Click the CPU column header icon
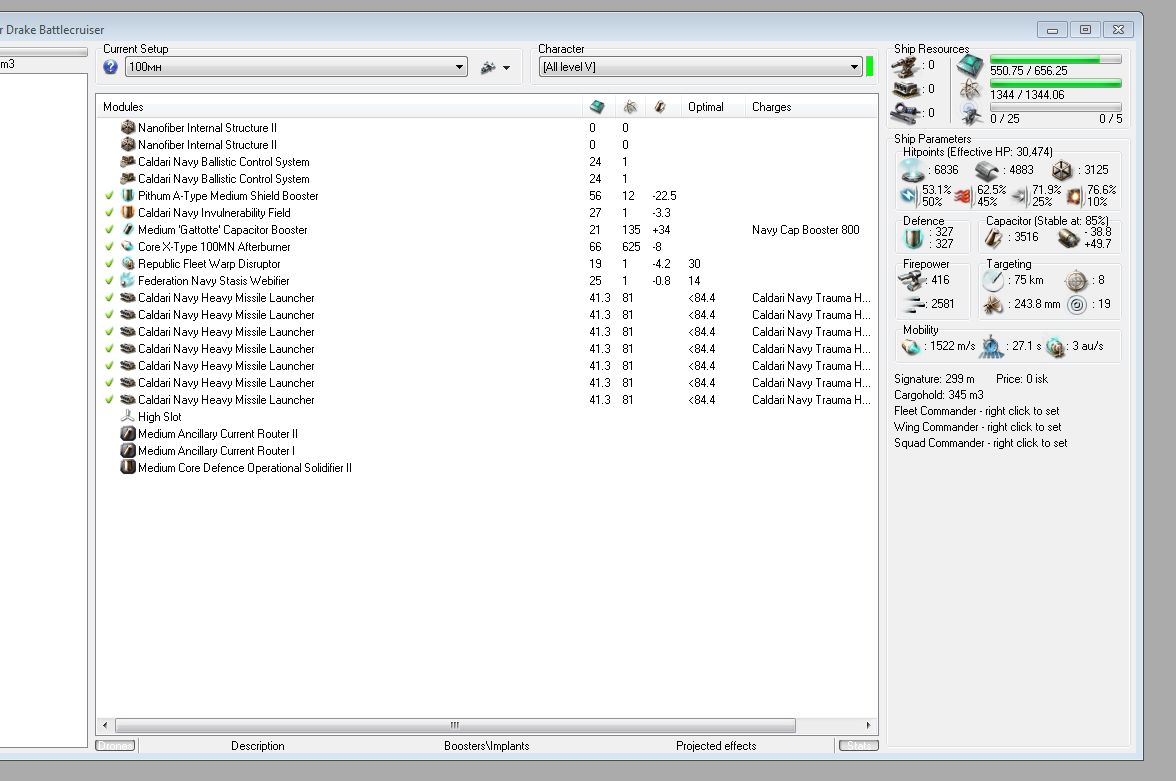This screenshot has height=781, width=1176. [597, 107]
